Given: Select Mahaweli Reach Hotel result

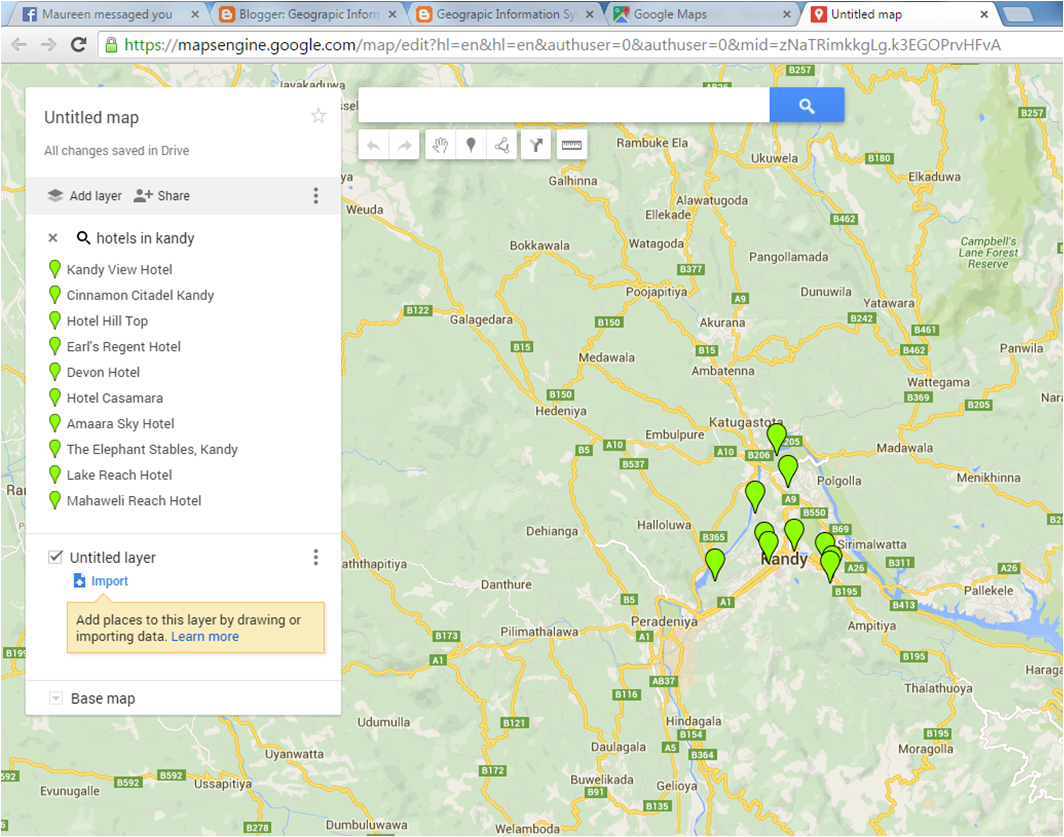Looking at the screenshot, I should coord(134,501).
